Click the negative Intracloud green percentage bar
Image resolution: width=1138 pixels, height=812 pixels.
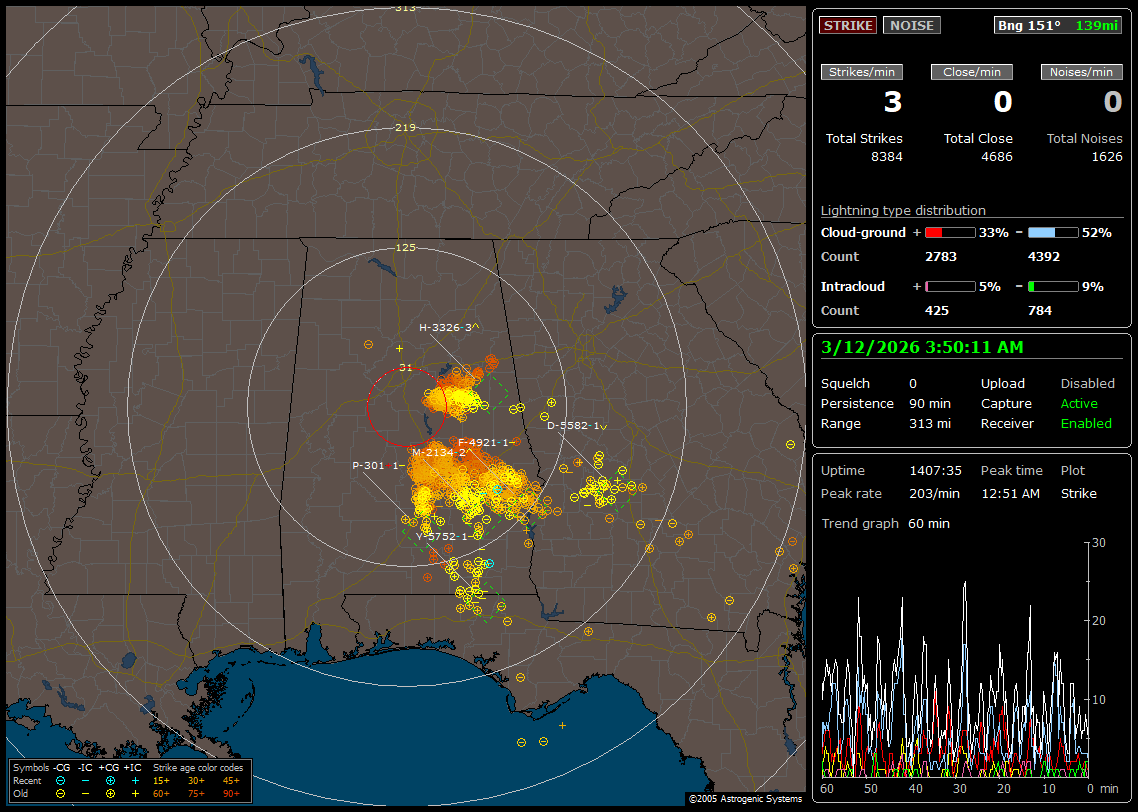click(1053, 286)
